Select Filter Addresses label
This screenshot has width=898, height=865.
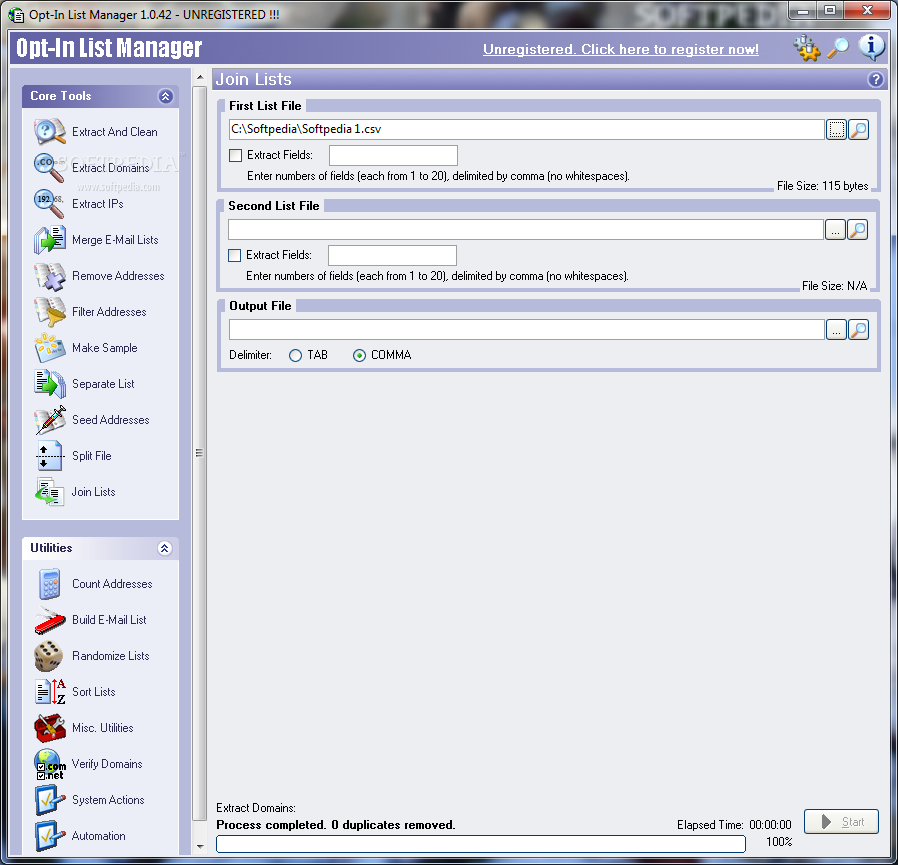click(109, 312)
